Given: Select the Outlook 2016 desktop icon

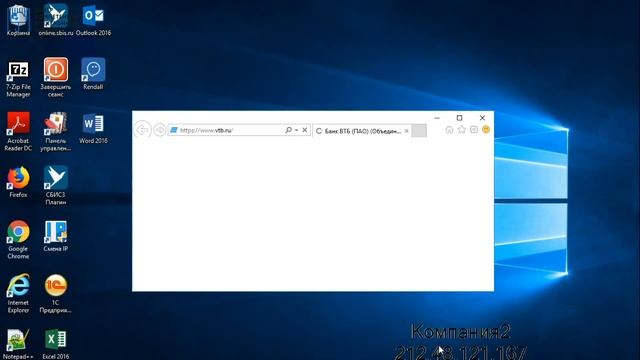Looking at the screenshot, I should [x=93, y=20].
